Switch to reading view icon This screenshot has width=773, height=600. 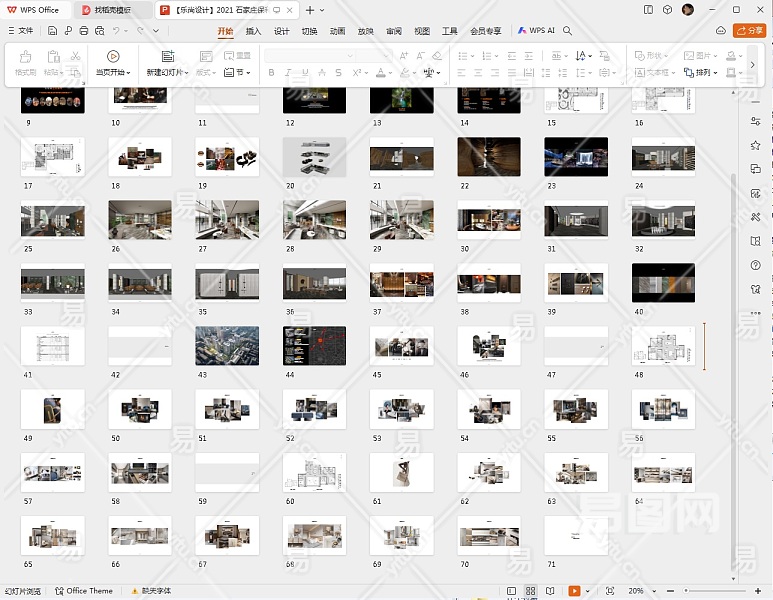coord(552,591)
